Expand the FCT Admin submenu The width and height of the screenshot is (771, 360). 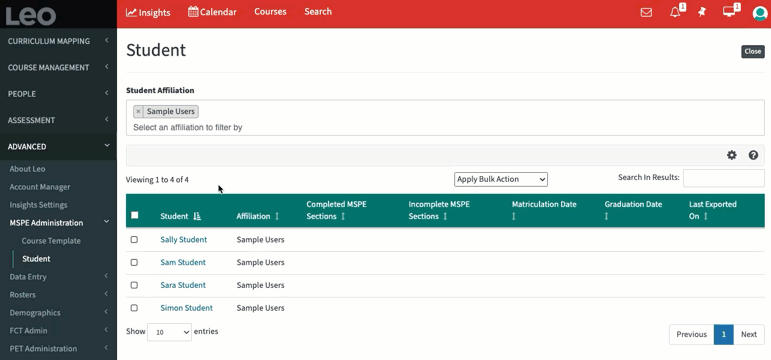pyautogui.click(x=58, y=330)
